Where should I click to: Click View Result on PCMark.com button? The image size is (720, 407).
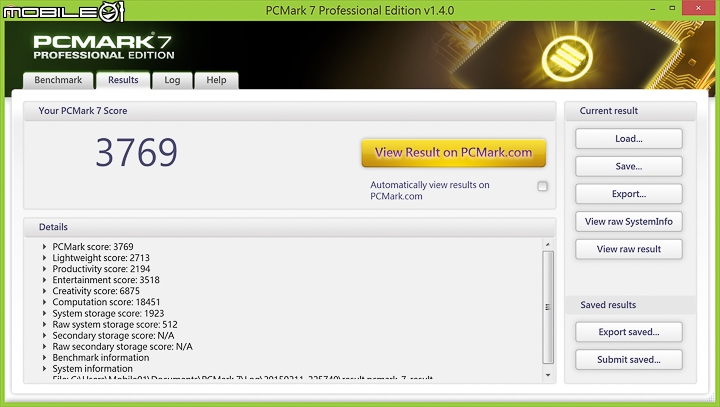point(454,153)
